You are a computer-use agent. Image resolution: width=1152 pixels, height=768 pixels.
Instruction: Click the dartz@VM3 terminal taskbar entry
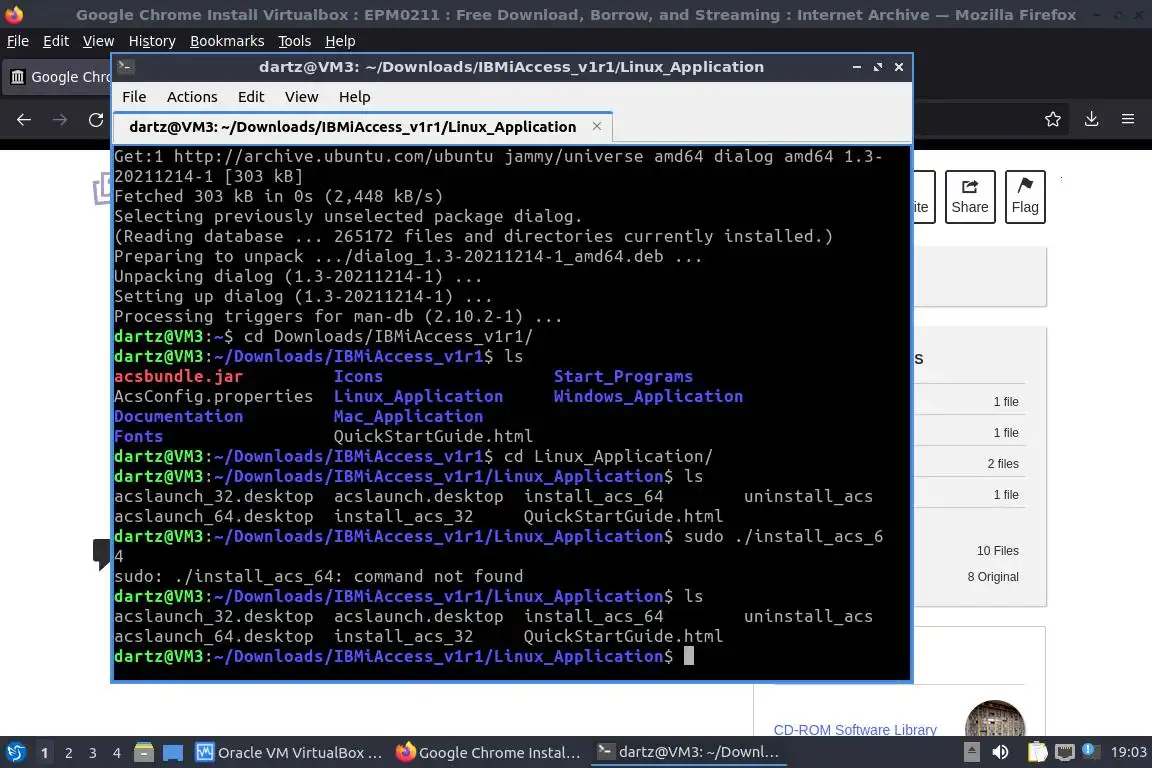(x=688, y=752)
